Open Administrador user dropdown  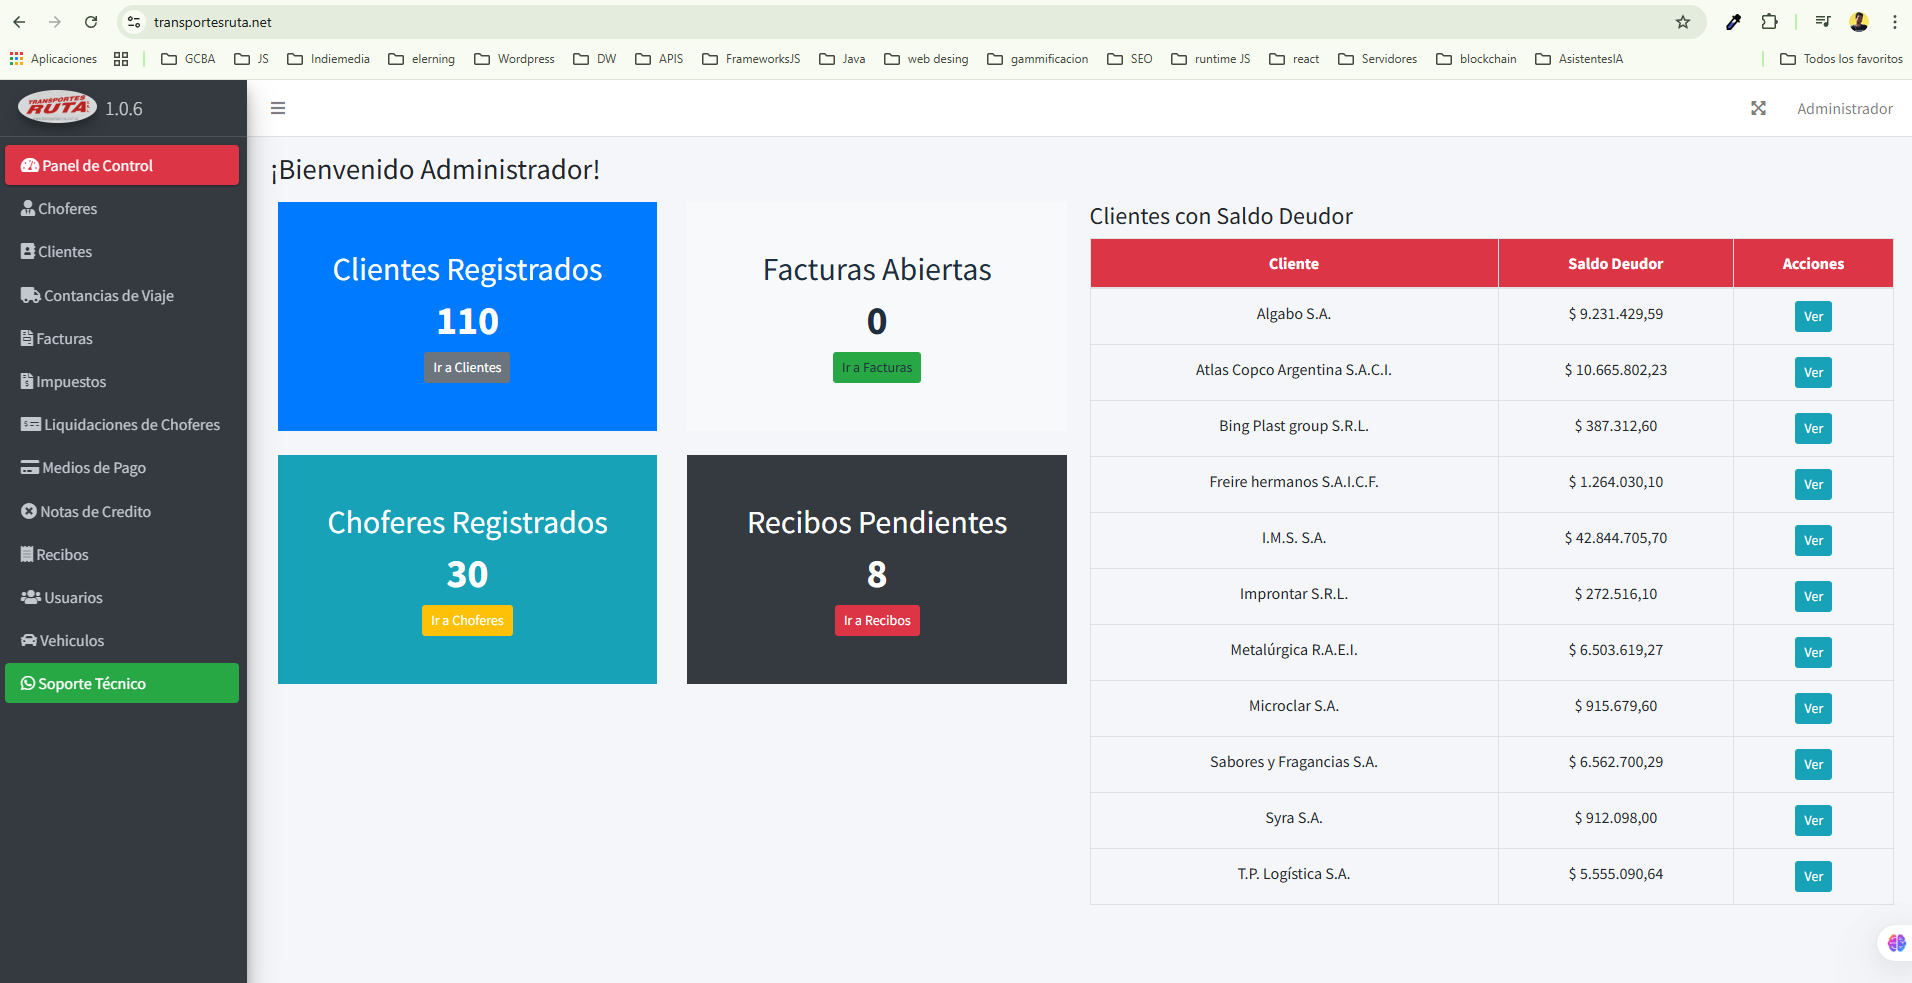[1844, 108]
